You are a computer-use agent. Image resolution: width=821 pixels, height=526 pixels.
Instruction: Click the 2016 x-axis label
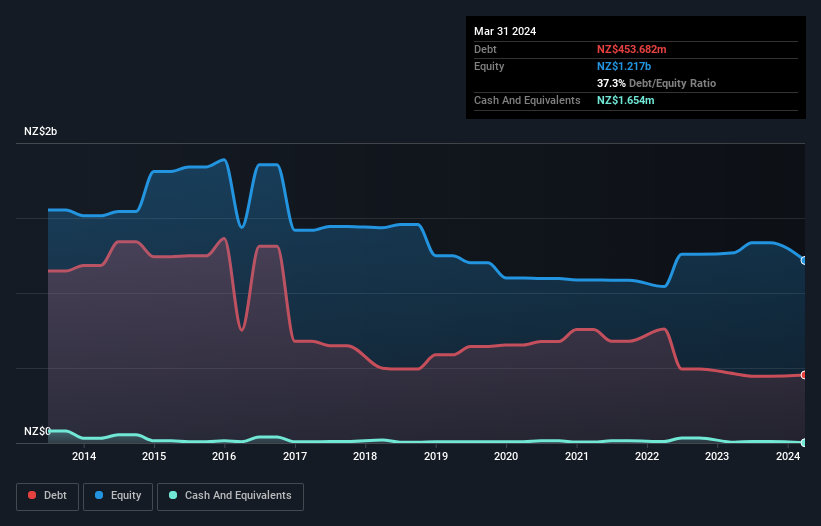224,456
